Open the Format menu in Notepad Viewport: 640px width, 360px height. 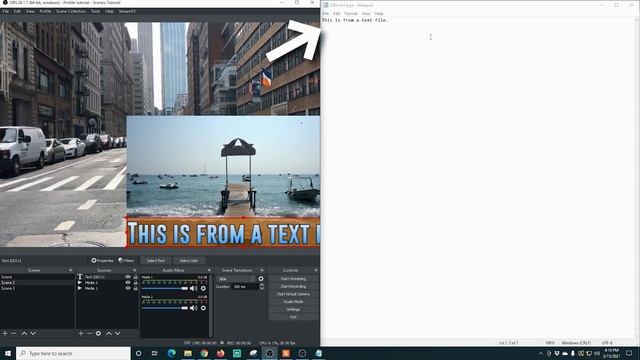click(351, 13)
